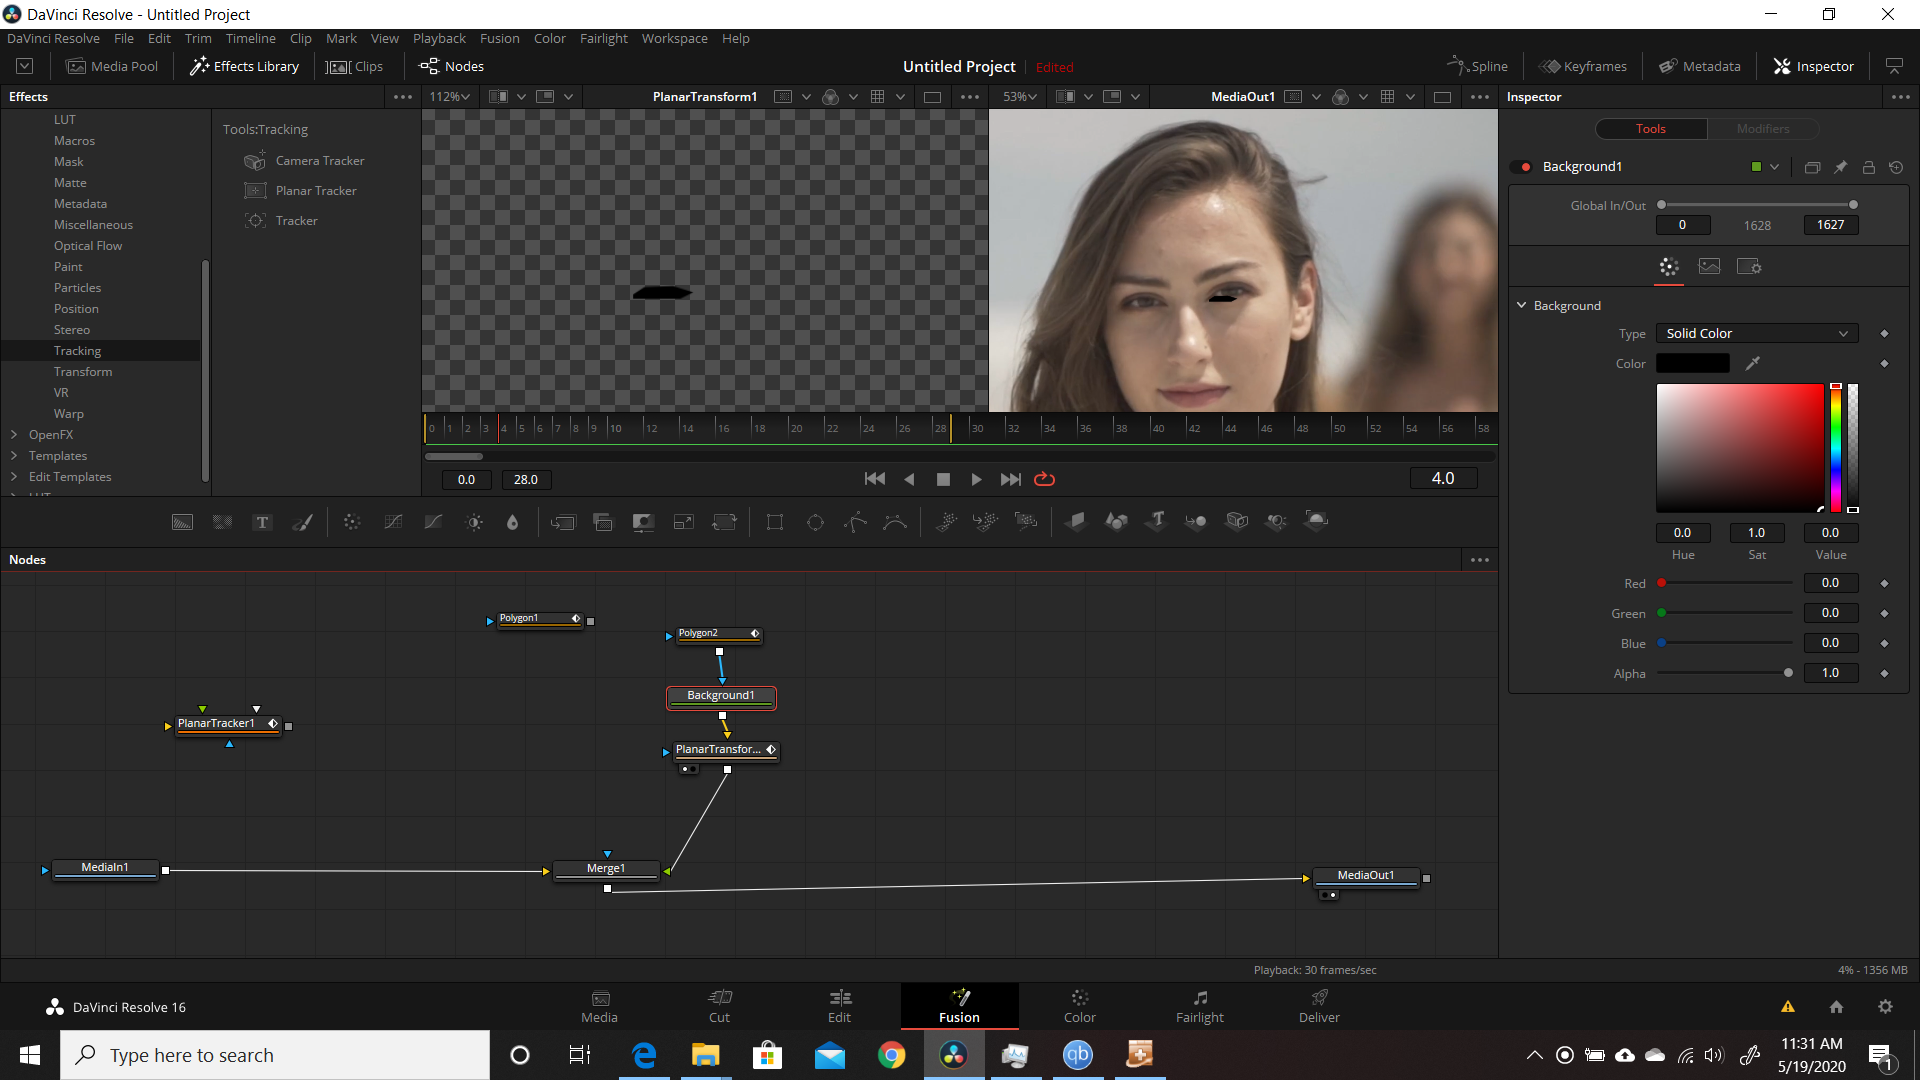Add a FastNoise node from toolbar
The height and width of the screenshot is (1080, 1920).
click(x=222, y=522)
